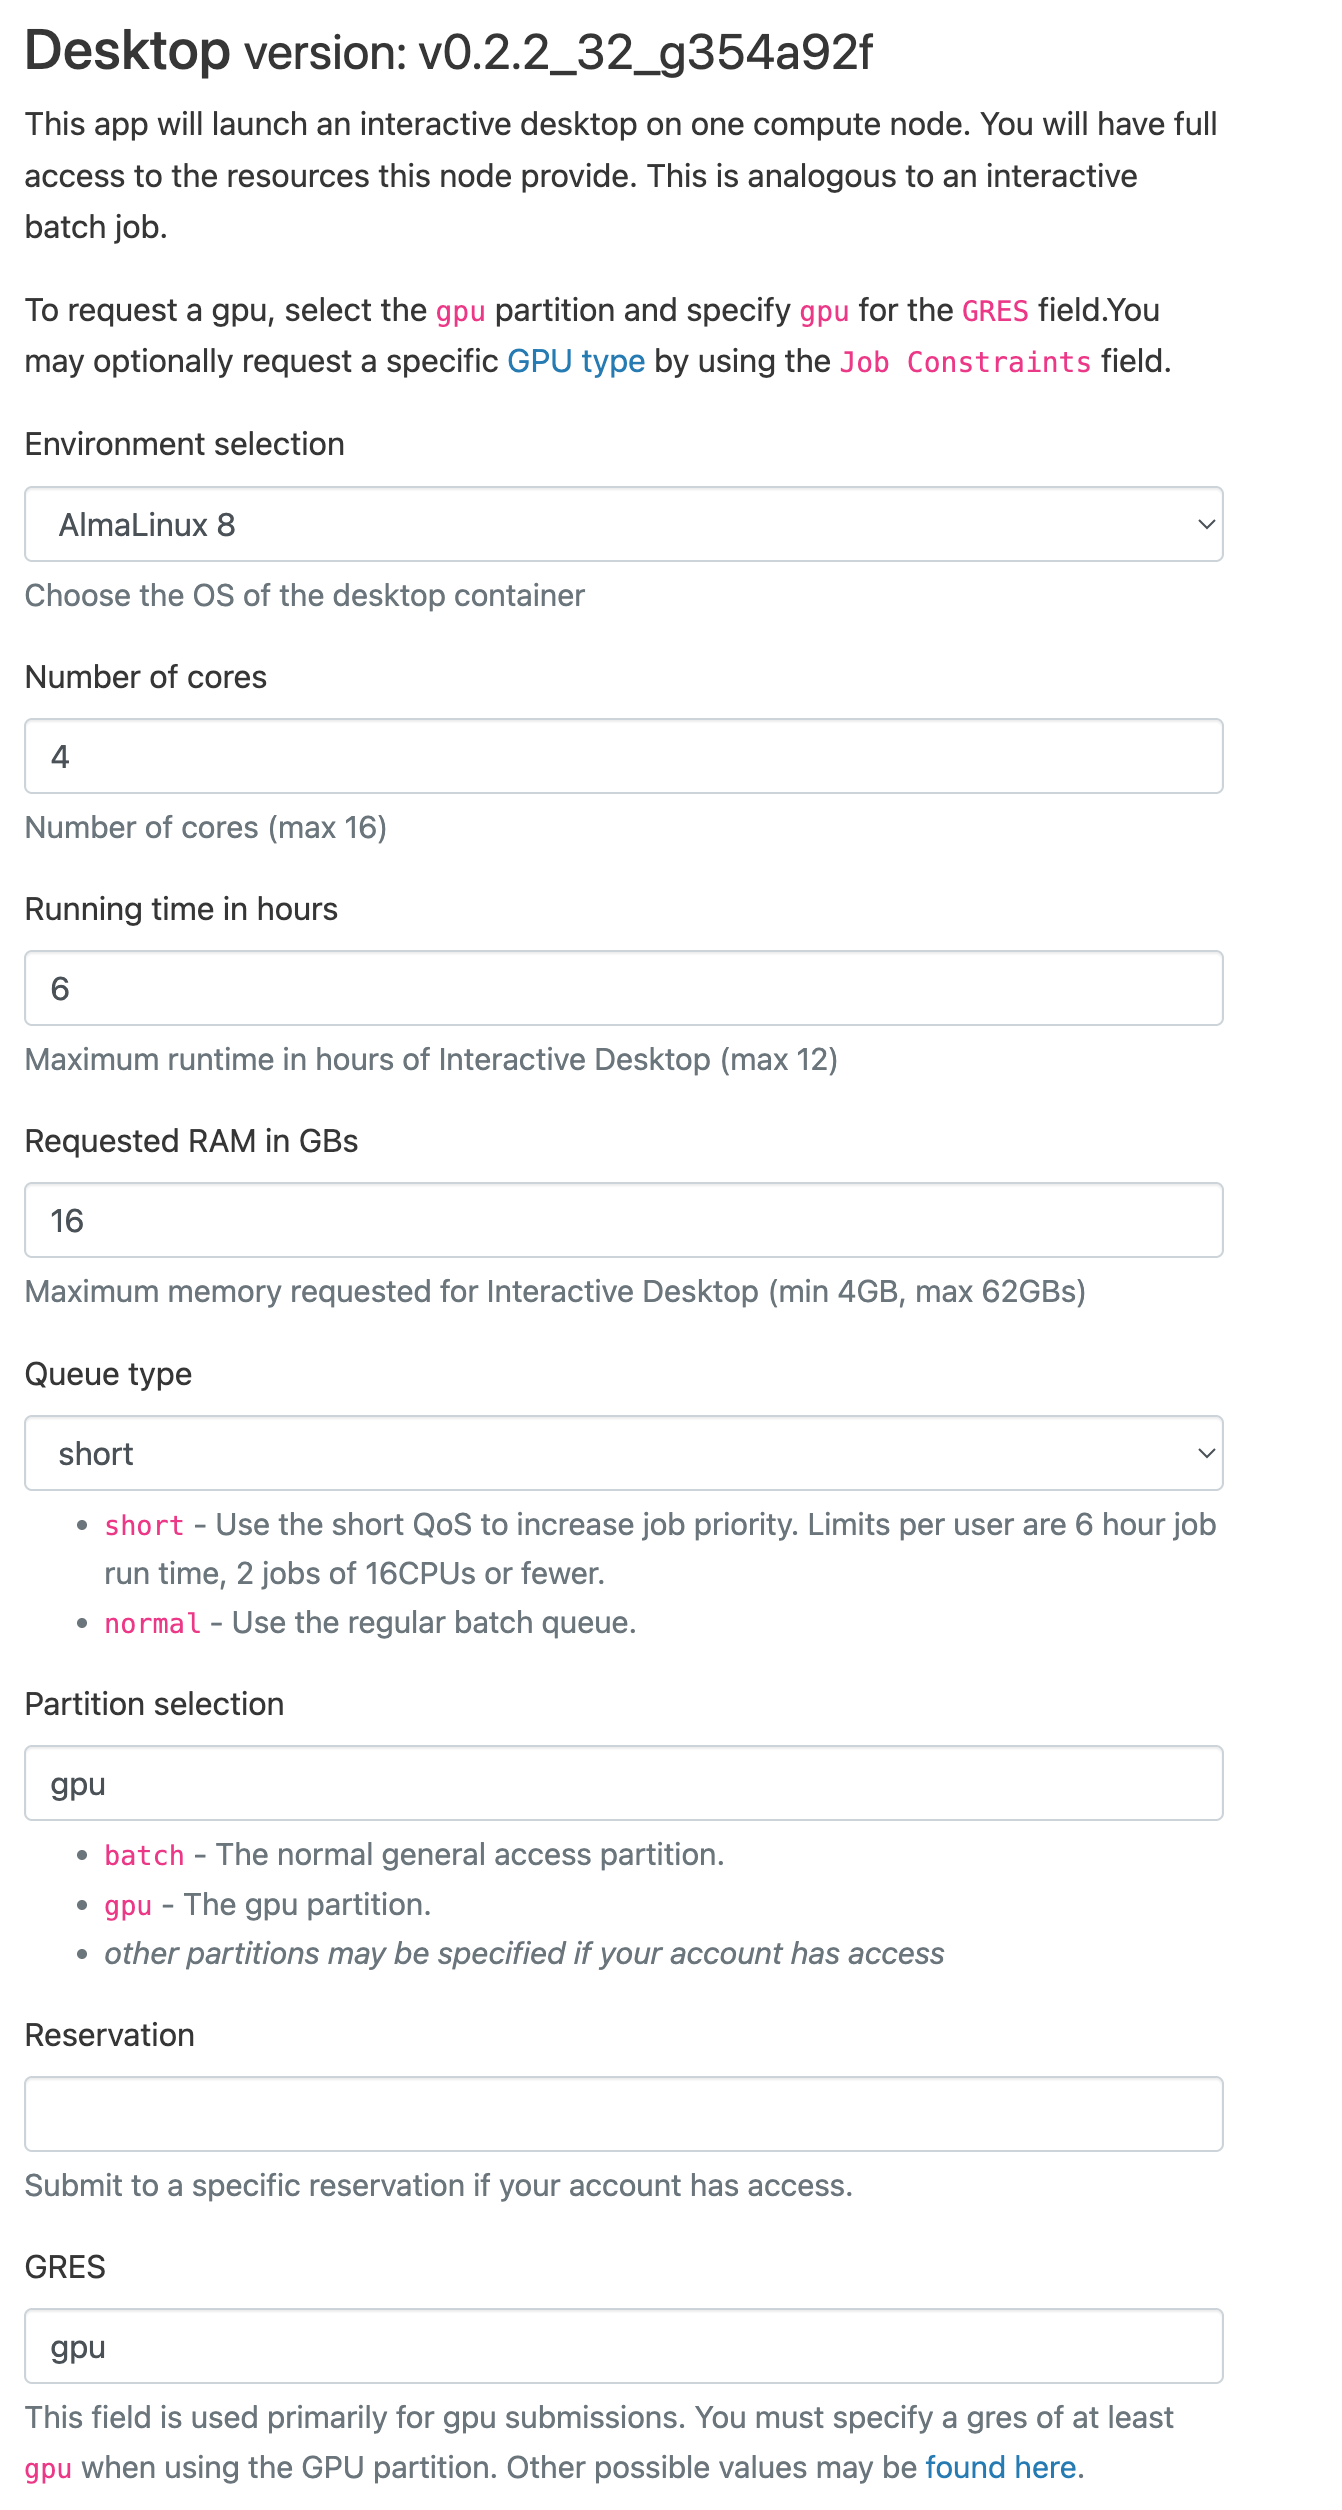Click the 'Environment selection' field label
Screen dimensions: 1342x2510
point(184,444)
